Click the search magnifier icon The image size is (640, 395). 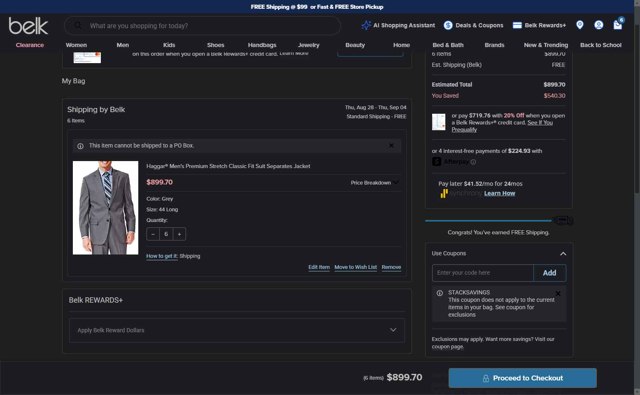[x=78, y=26]
